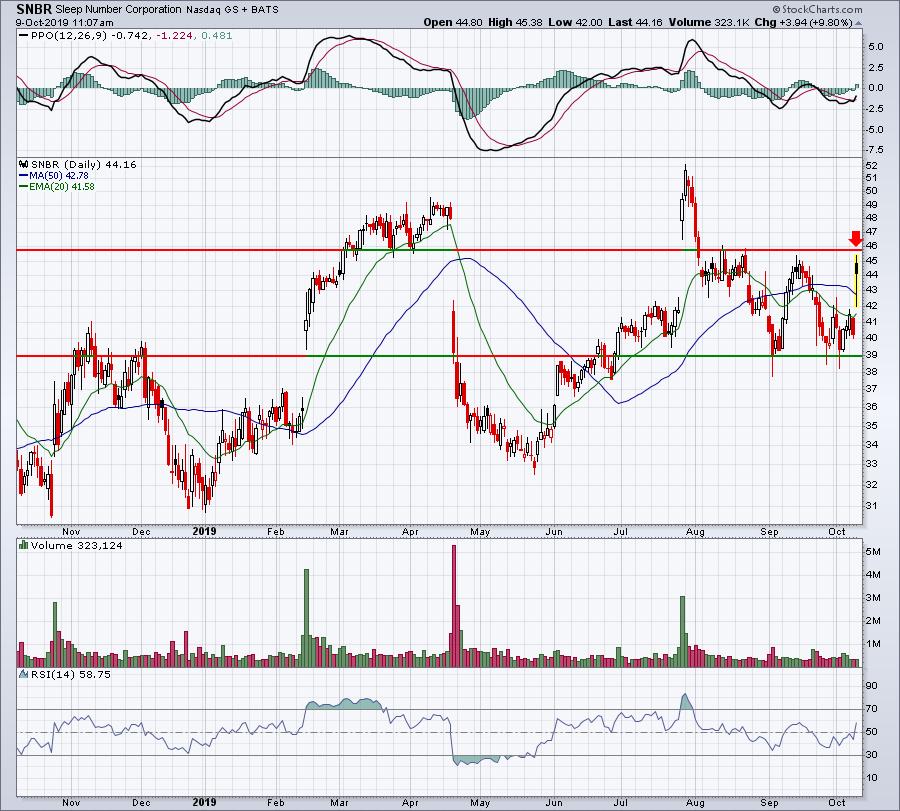Click the Aug date label beneath the price panel
This screenshot has height=811, width=900.
pyautogui.click(x=695, y=531)
